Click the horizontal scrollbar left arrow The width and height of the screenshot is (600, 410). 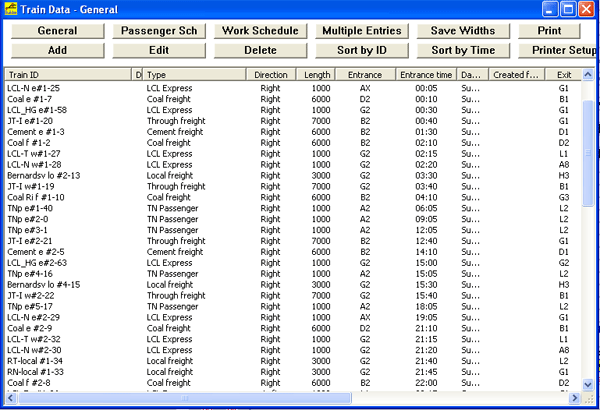[x=11, y=398]
